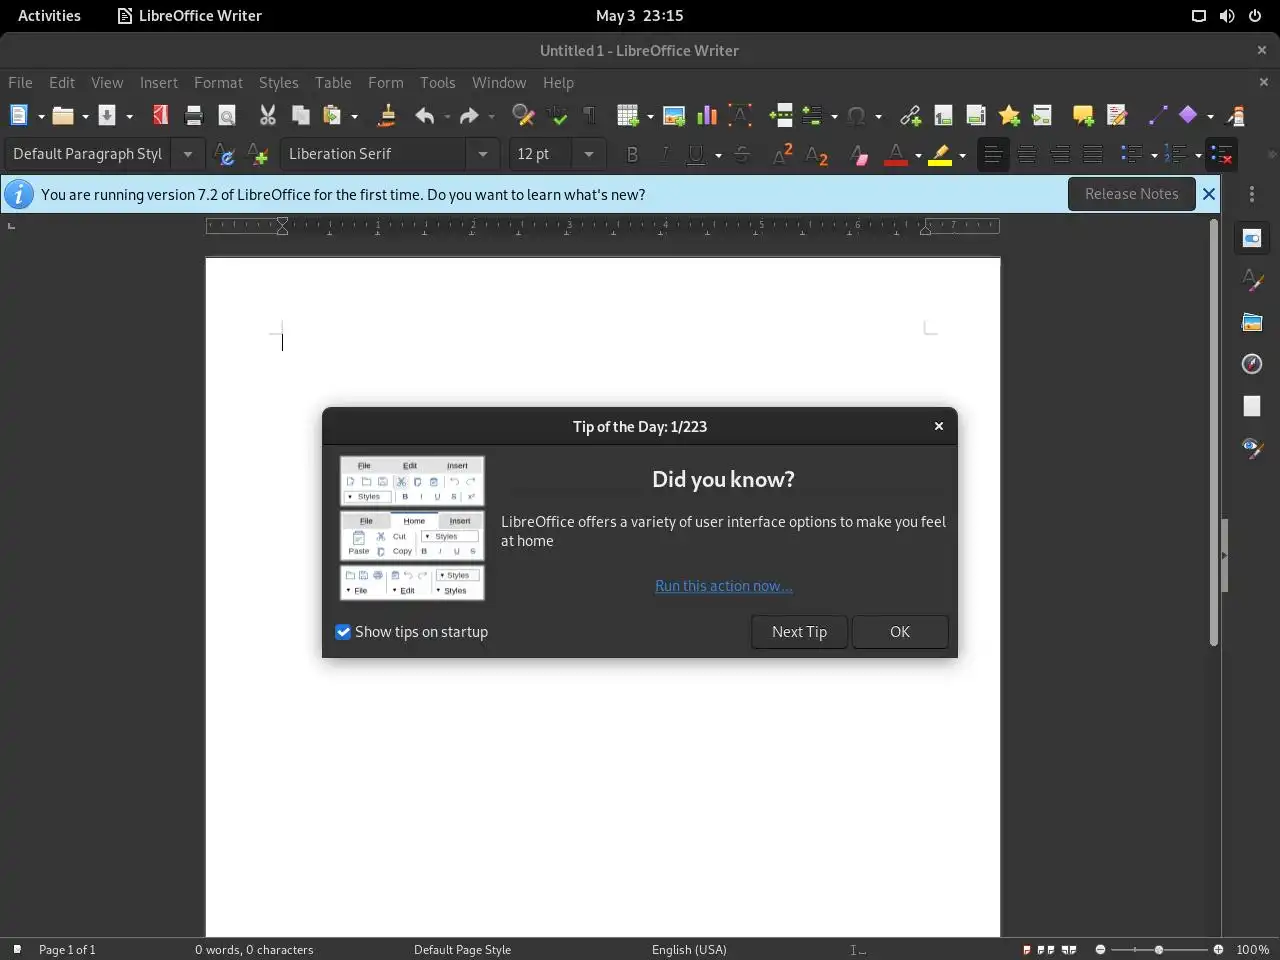
Task: Insert an image
Action: pos(674,116)
